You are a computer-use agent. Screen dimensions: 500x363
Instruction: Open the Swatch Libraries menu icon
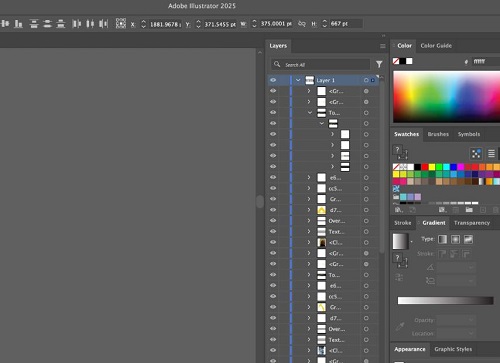click(398, 210)
